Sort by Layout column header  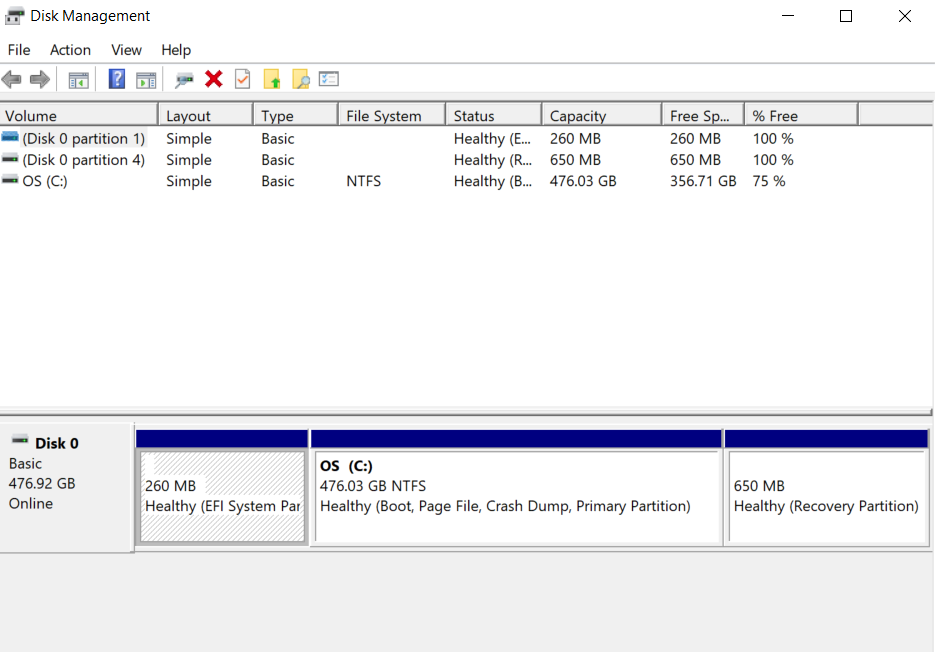(206, 115)
